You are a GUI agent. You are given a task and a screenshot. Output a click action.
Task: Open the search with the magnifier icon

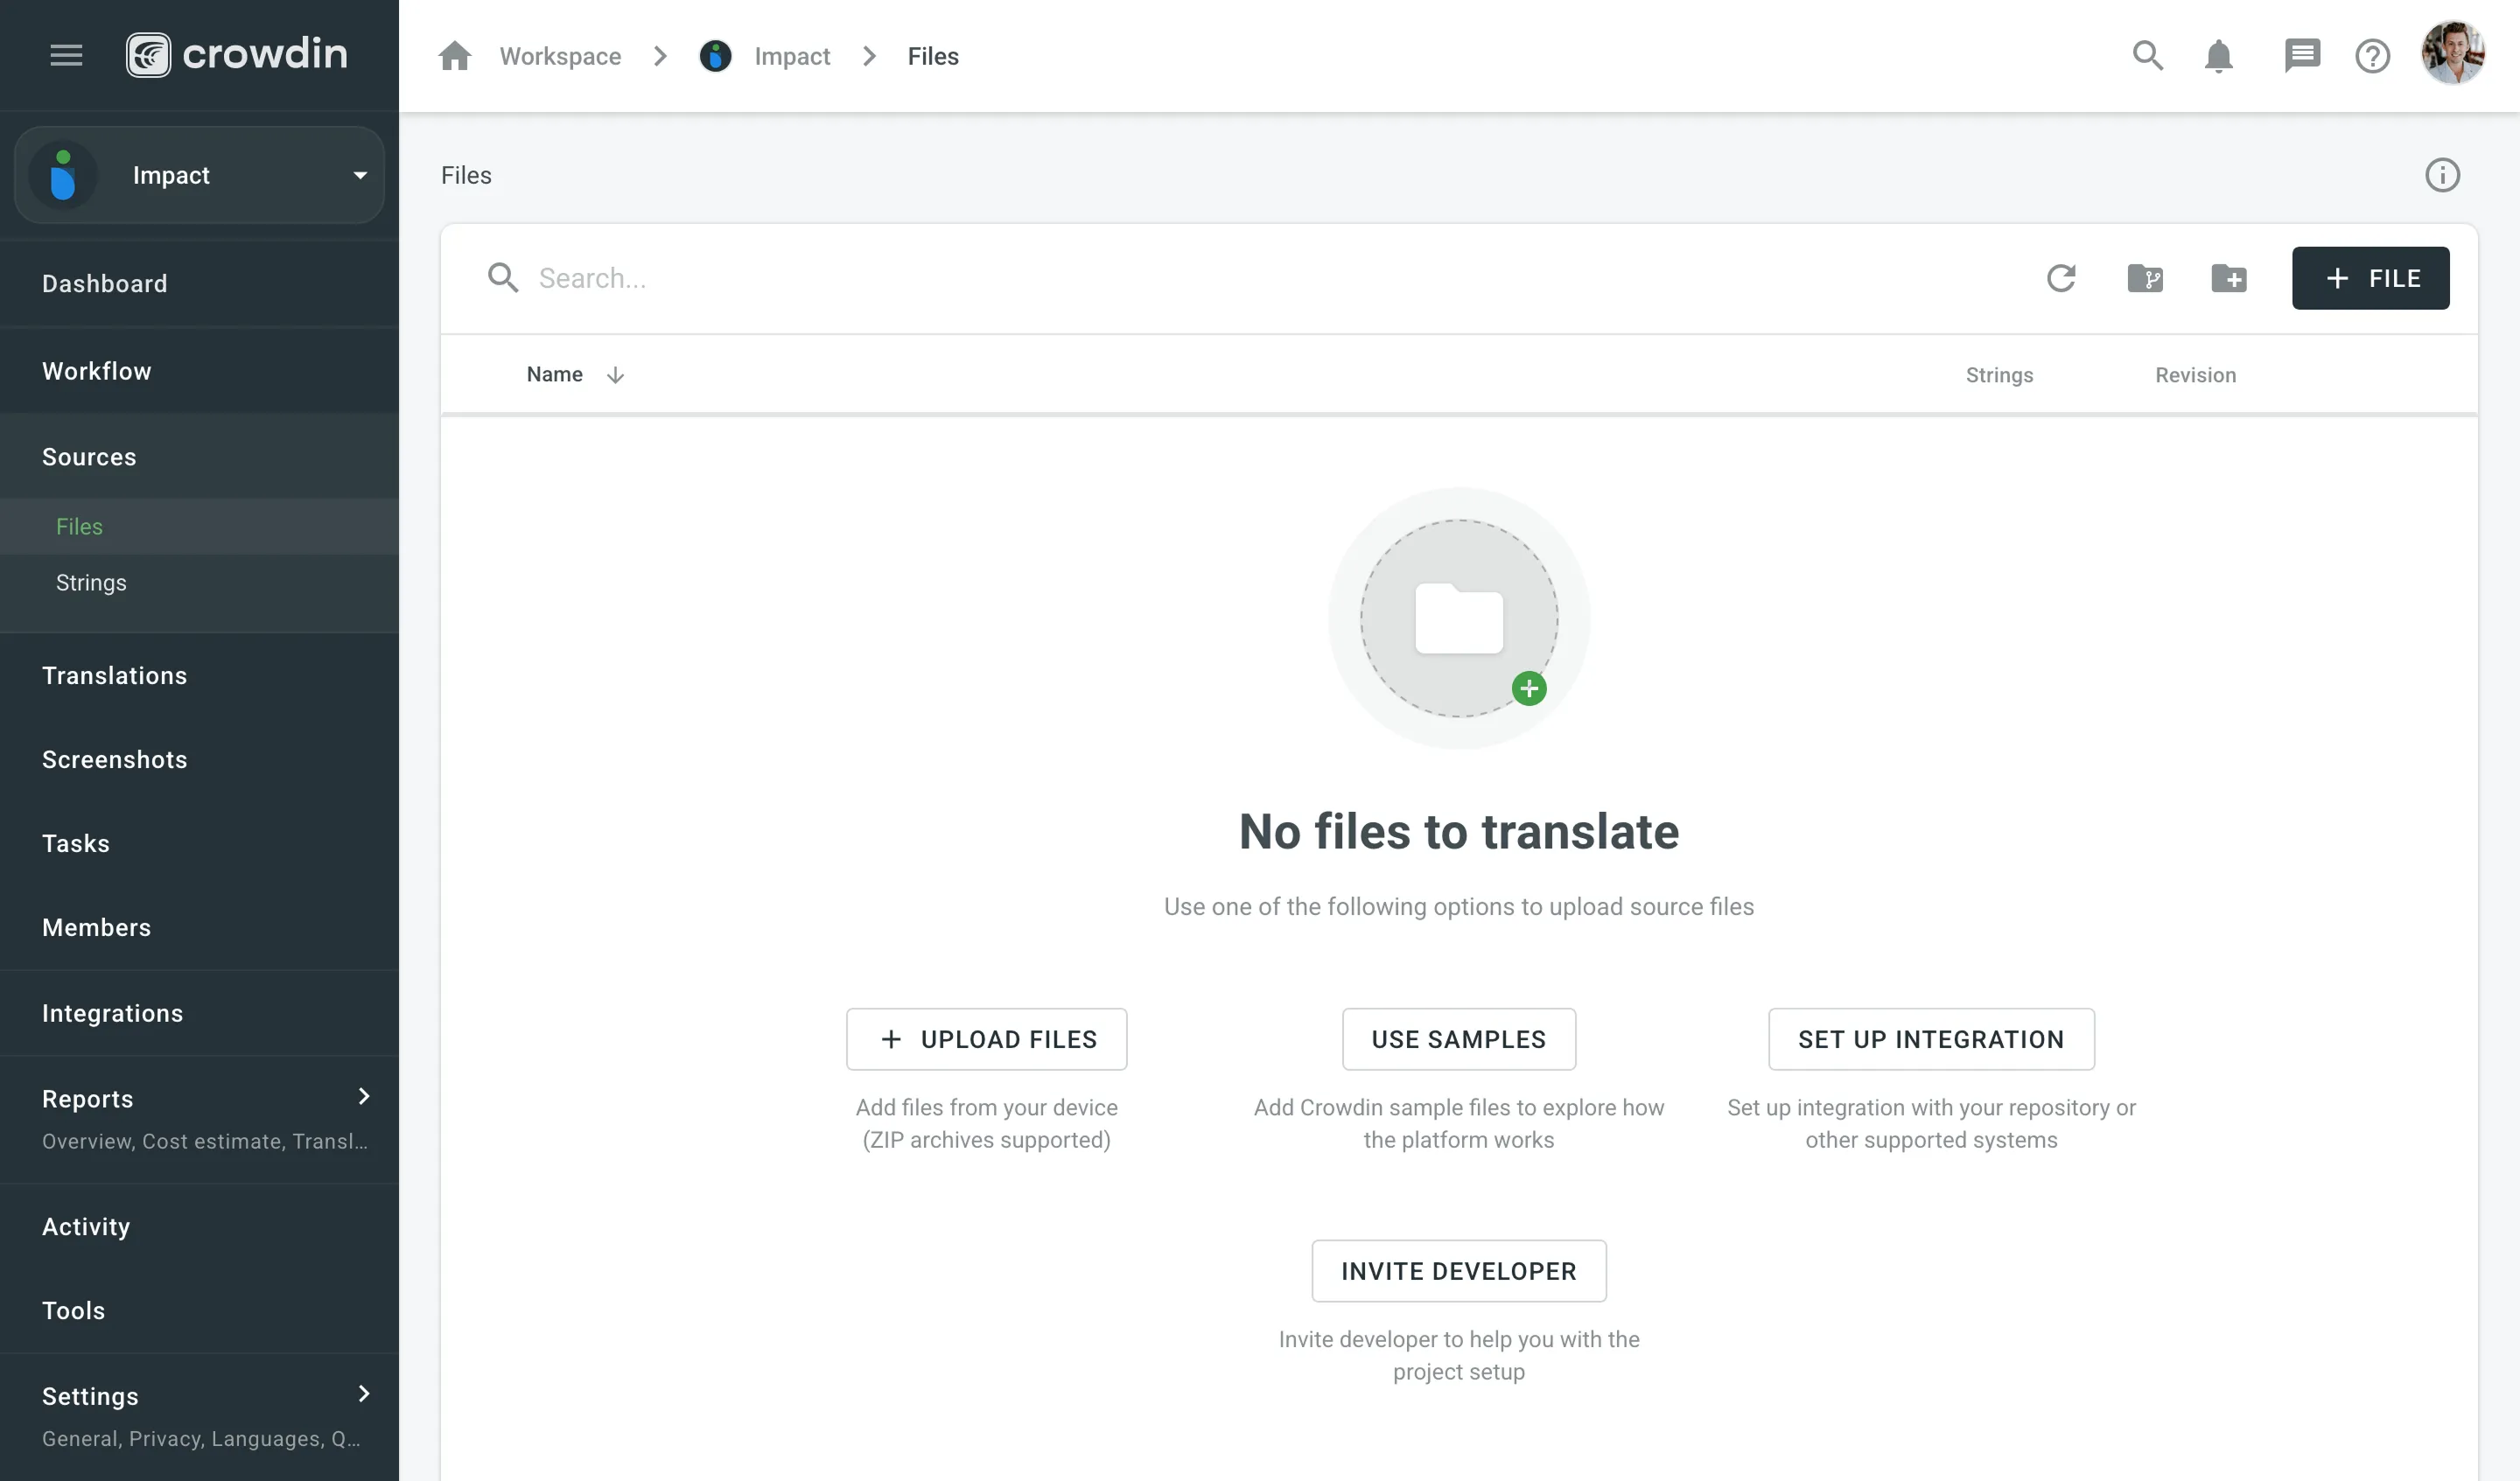[x=2146, y=56]
